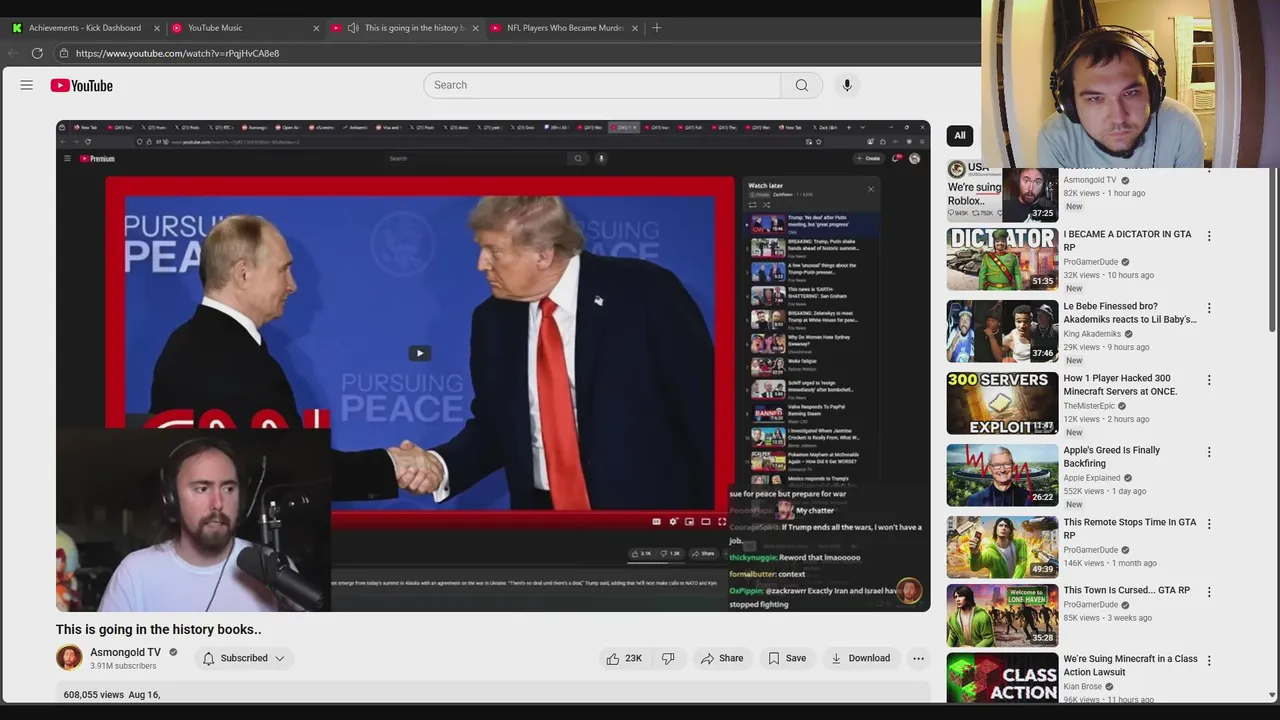Open This Town Is Cursed thumbnail 35:28
Screen dimensions: 1280x720
click(x=1002, y=615)
